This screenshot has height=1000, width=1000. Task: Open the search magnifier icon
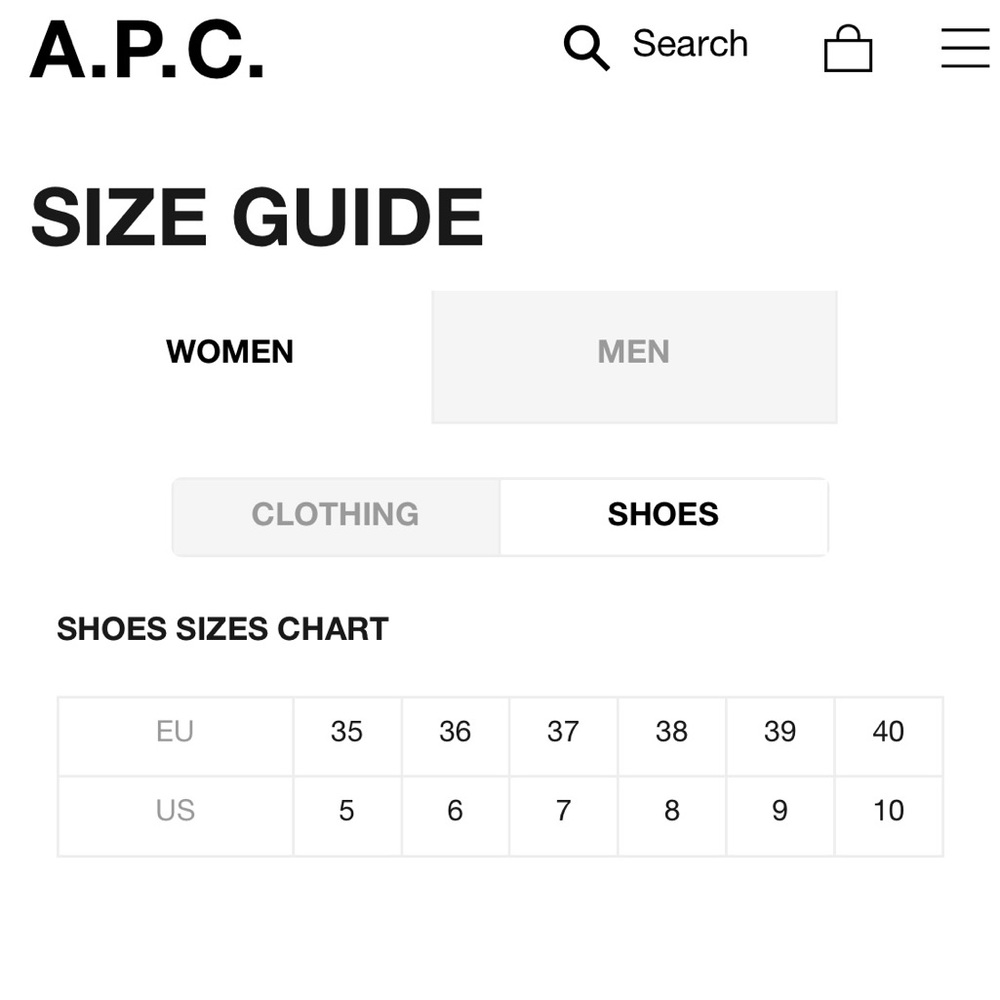586,47
